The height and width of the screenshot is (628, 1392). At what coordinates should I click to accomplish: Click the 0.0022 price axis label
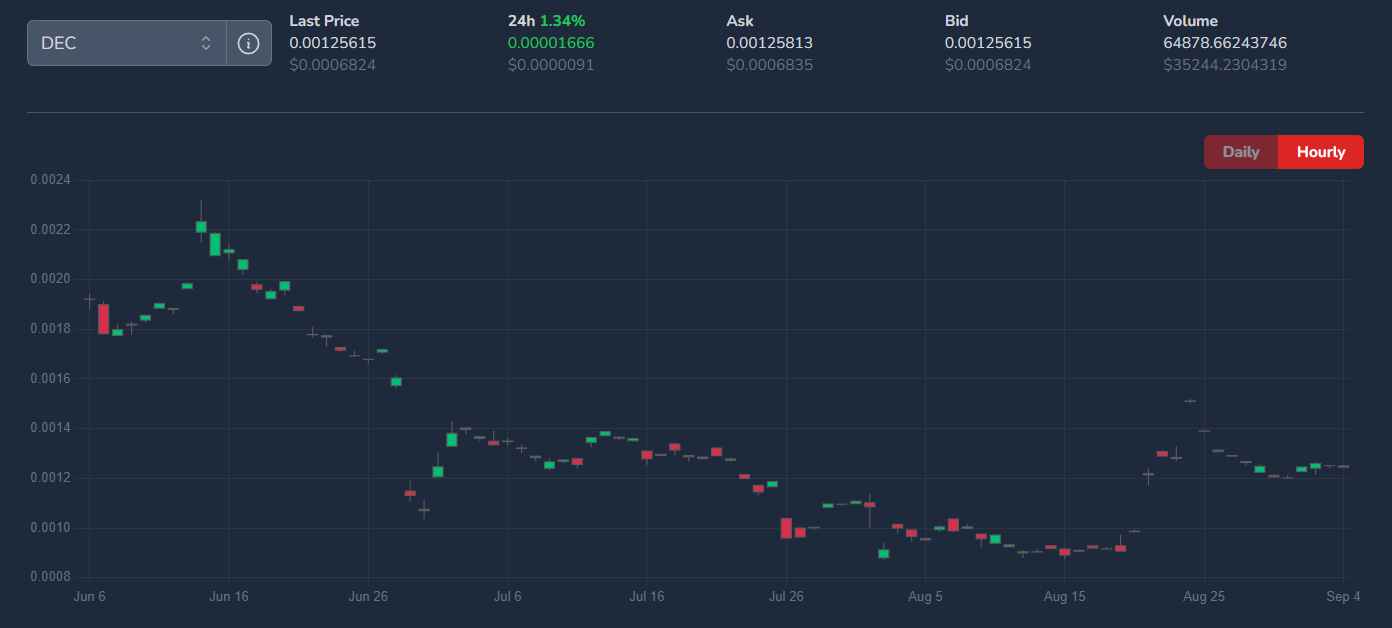(50, 230)
